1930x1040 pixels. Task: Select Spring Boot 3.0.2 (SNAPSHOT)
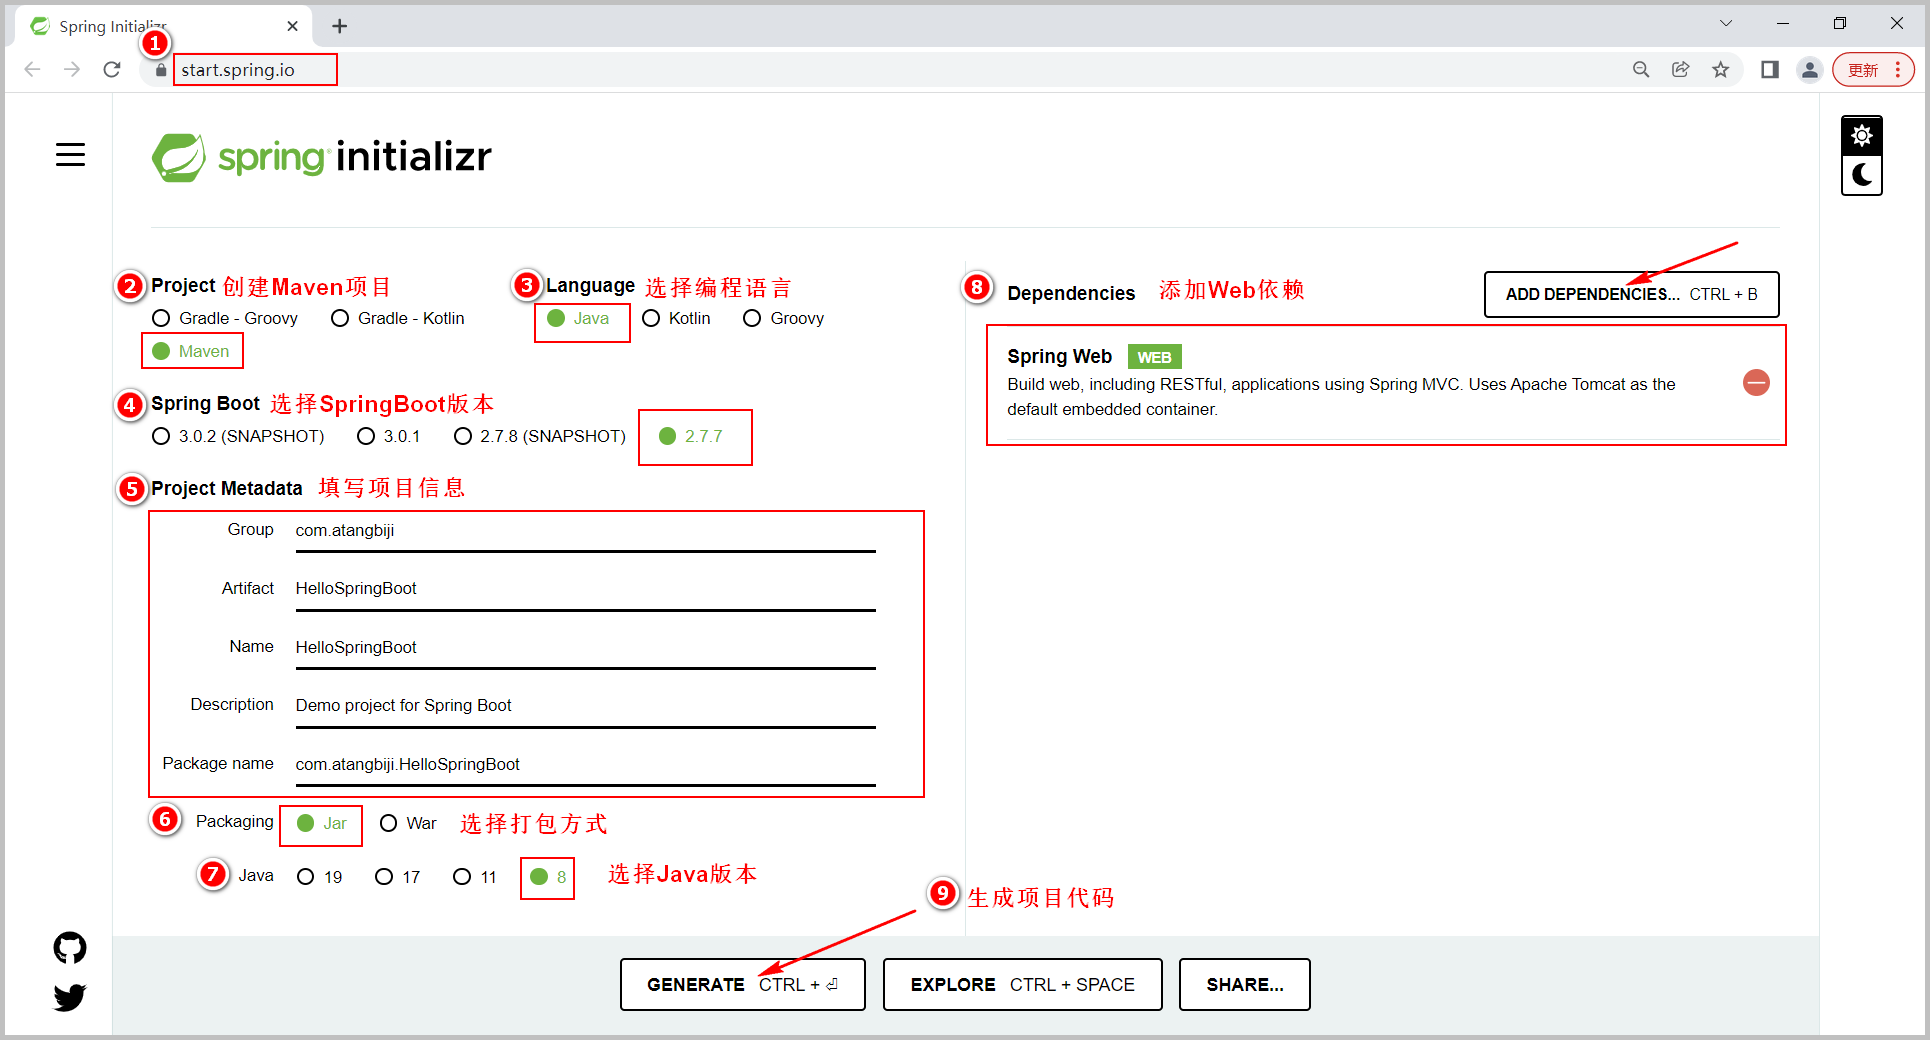coord(238,436)
